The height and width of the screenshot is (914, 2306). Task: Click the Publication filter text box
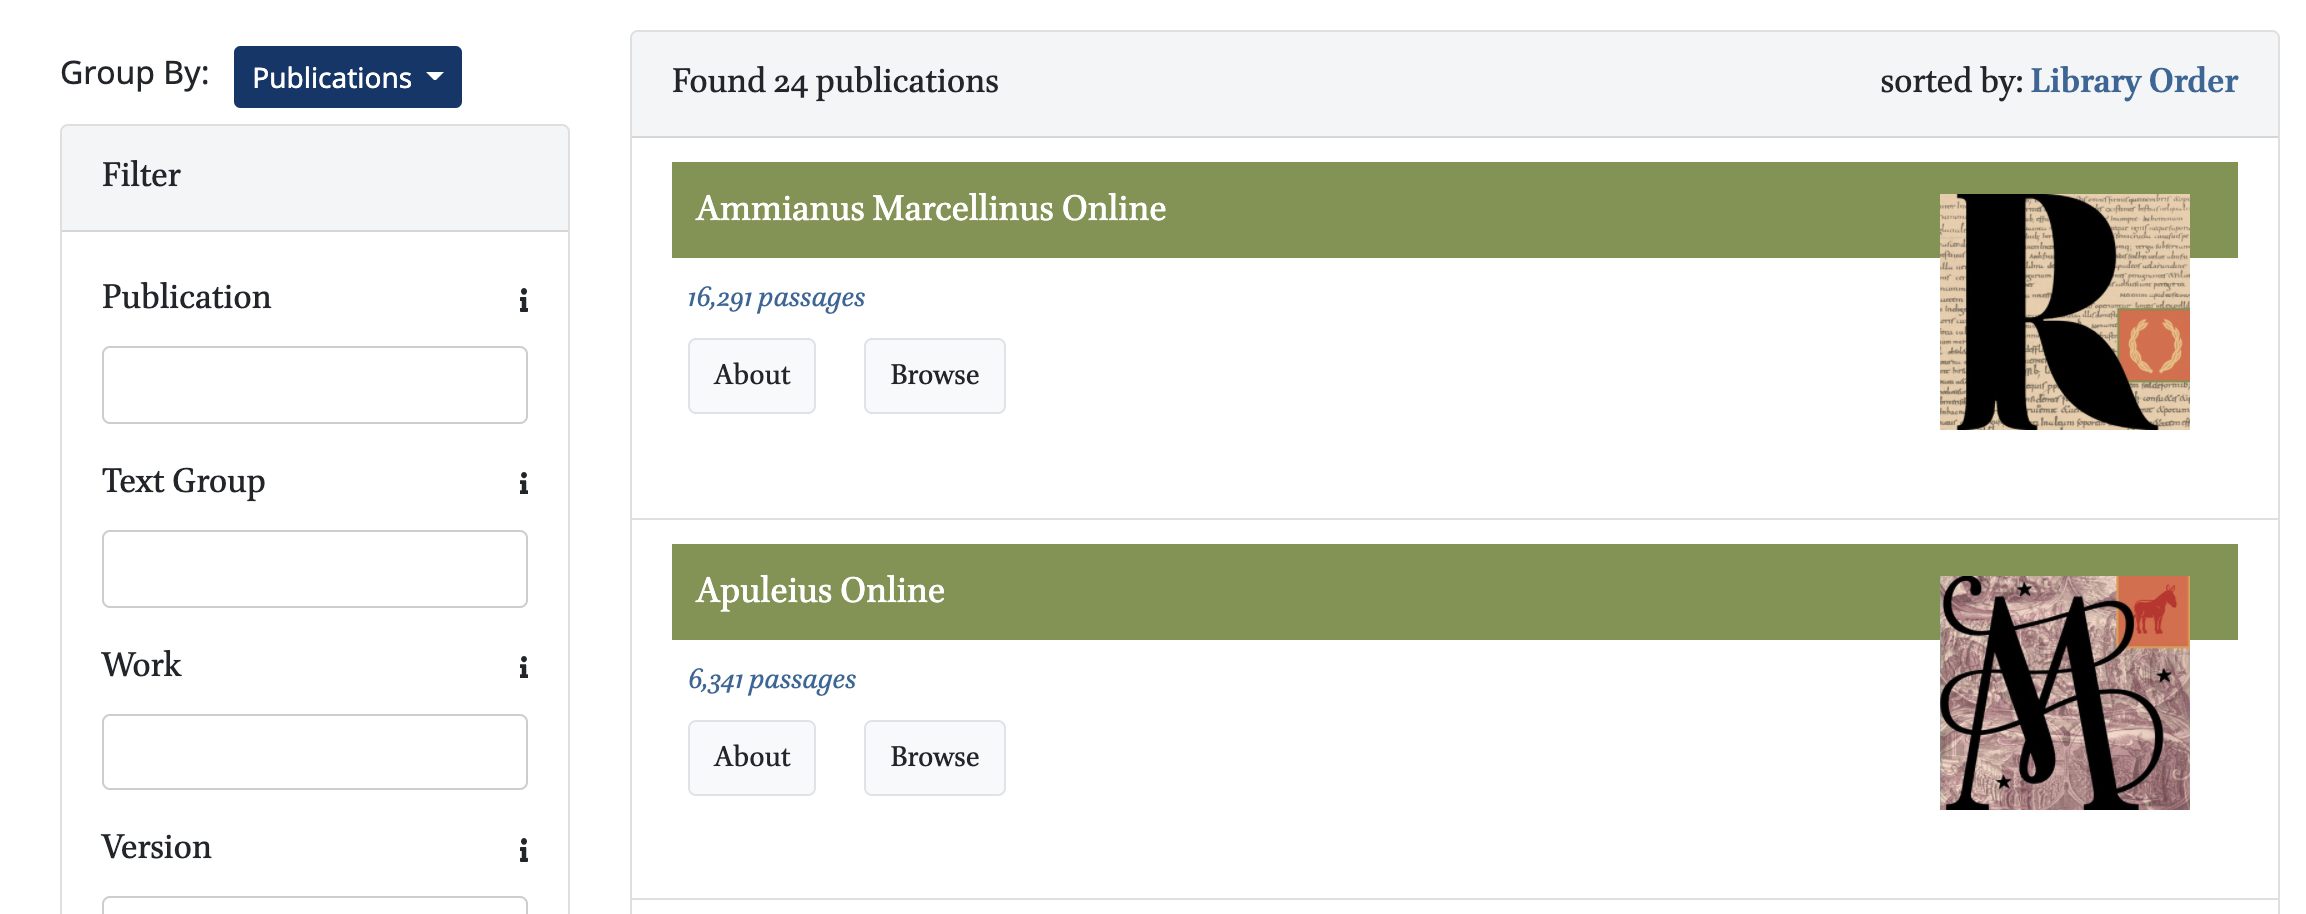[x=314, y=385]
